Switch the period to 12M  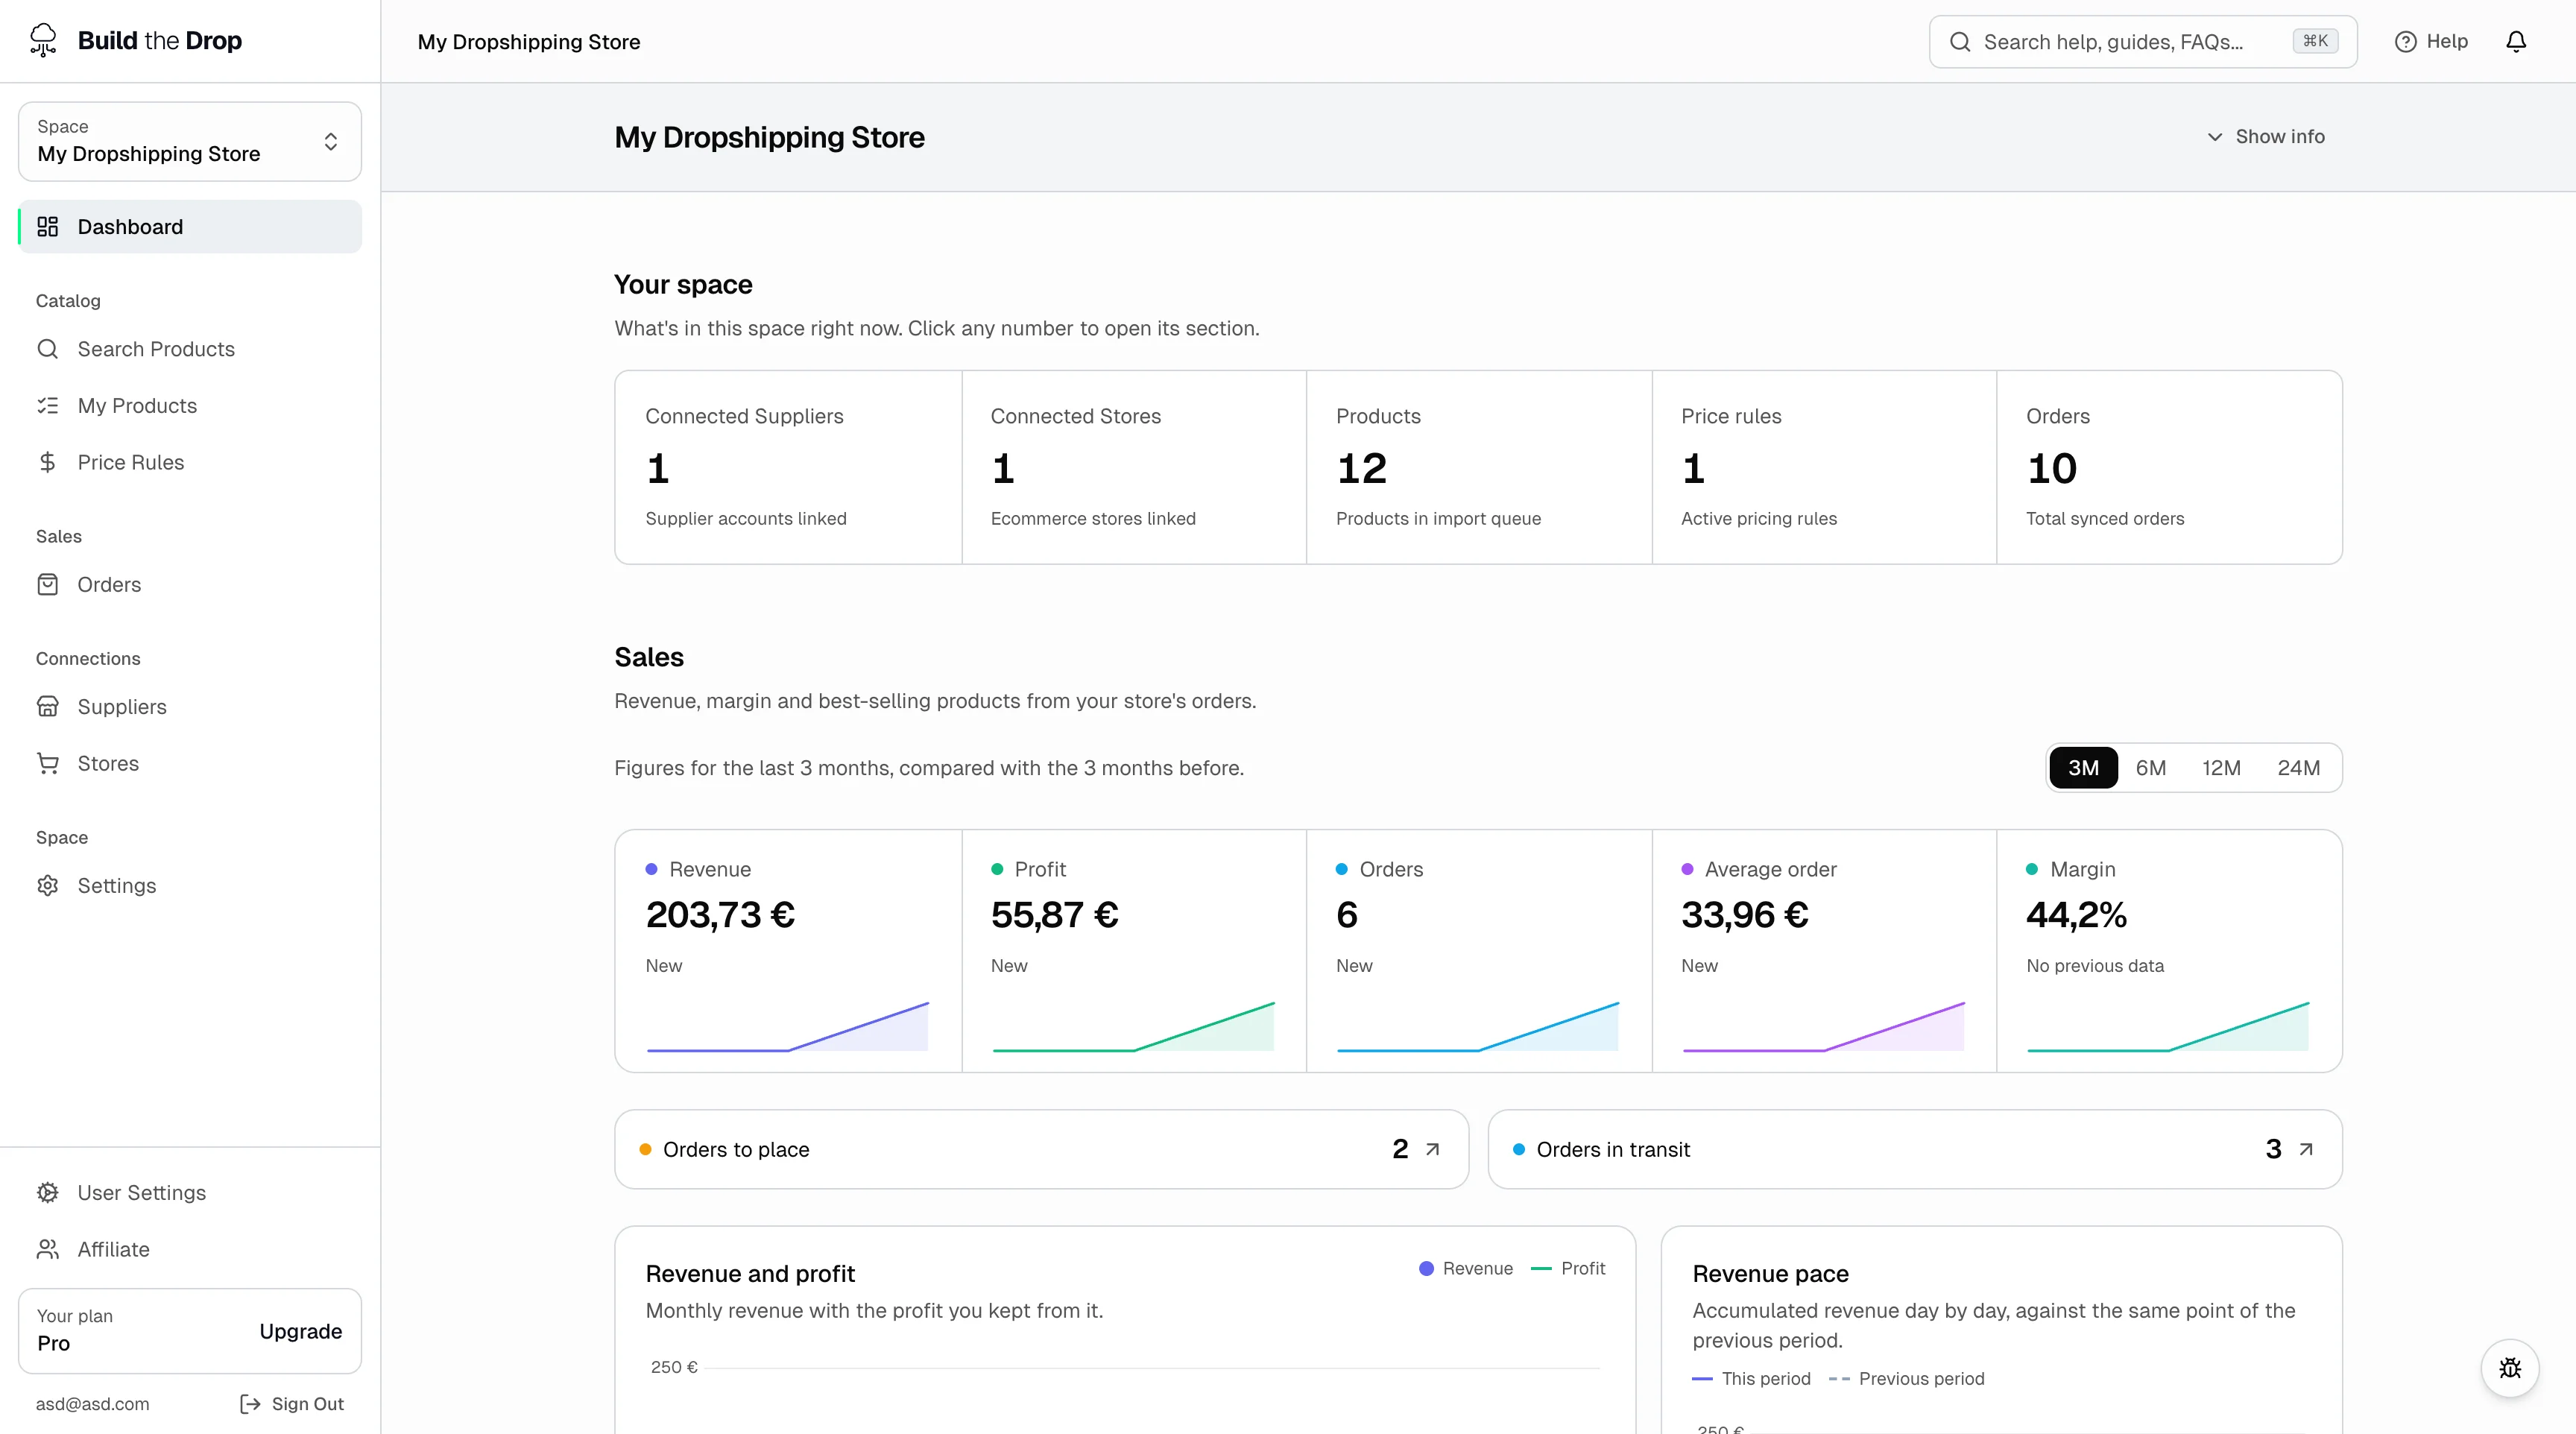pos(2221,767)
